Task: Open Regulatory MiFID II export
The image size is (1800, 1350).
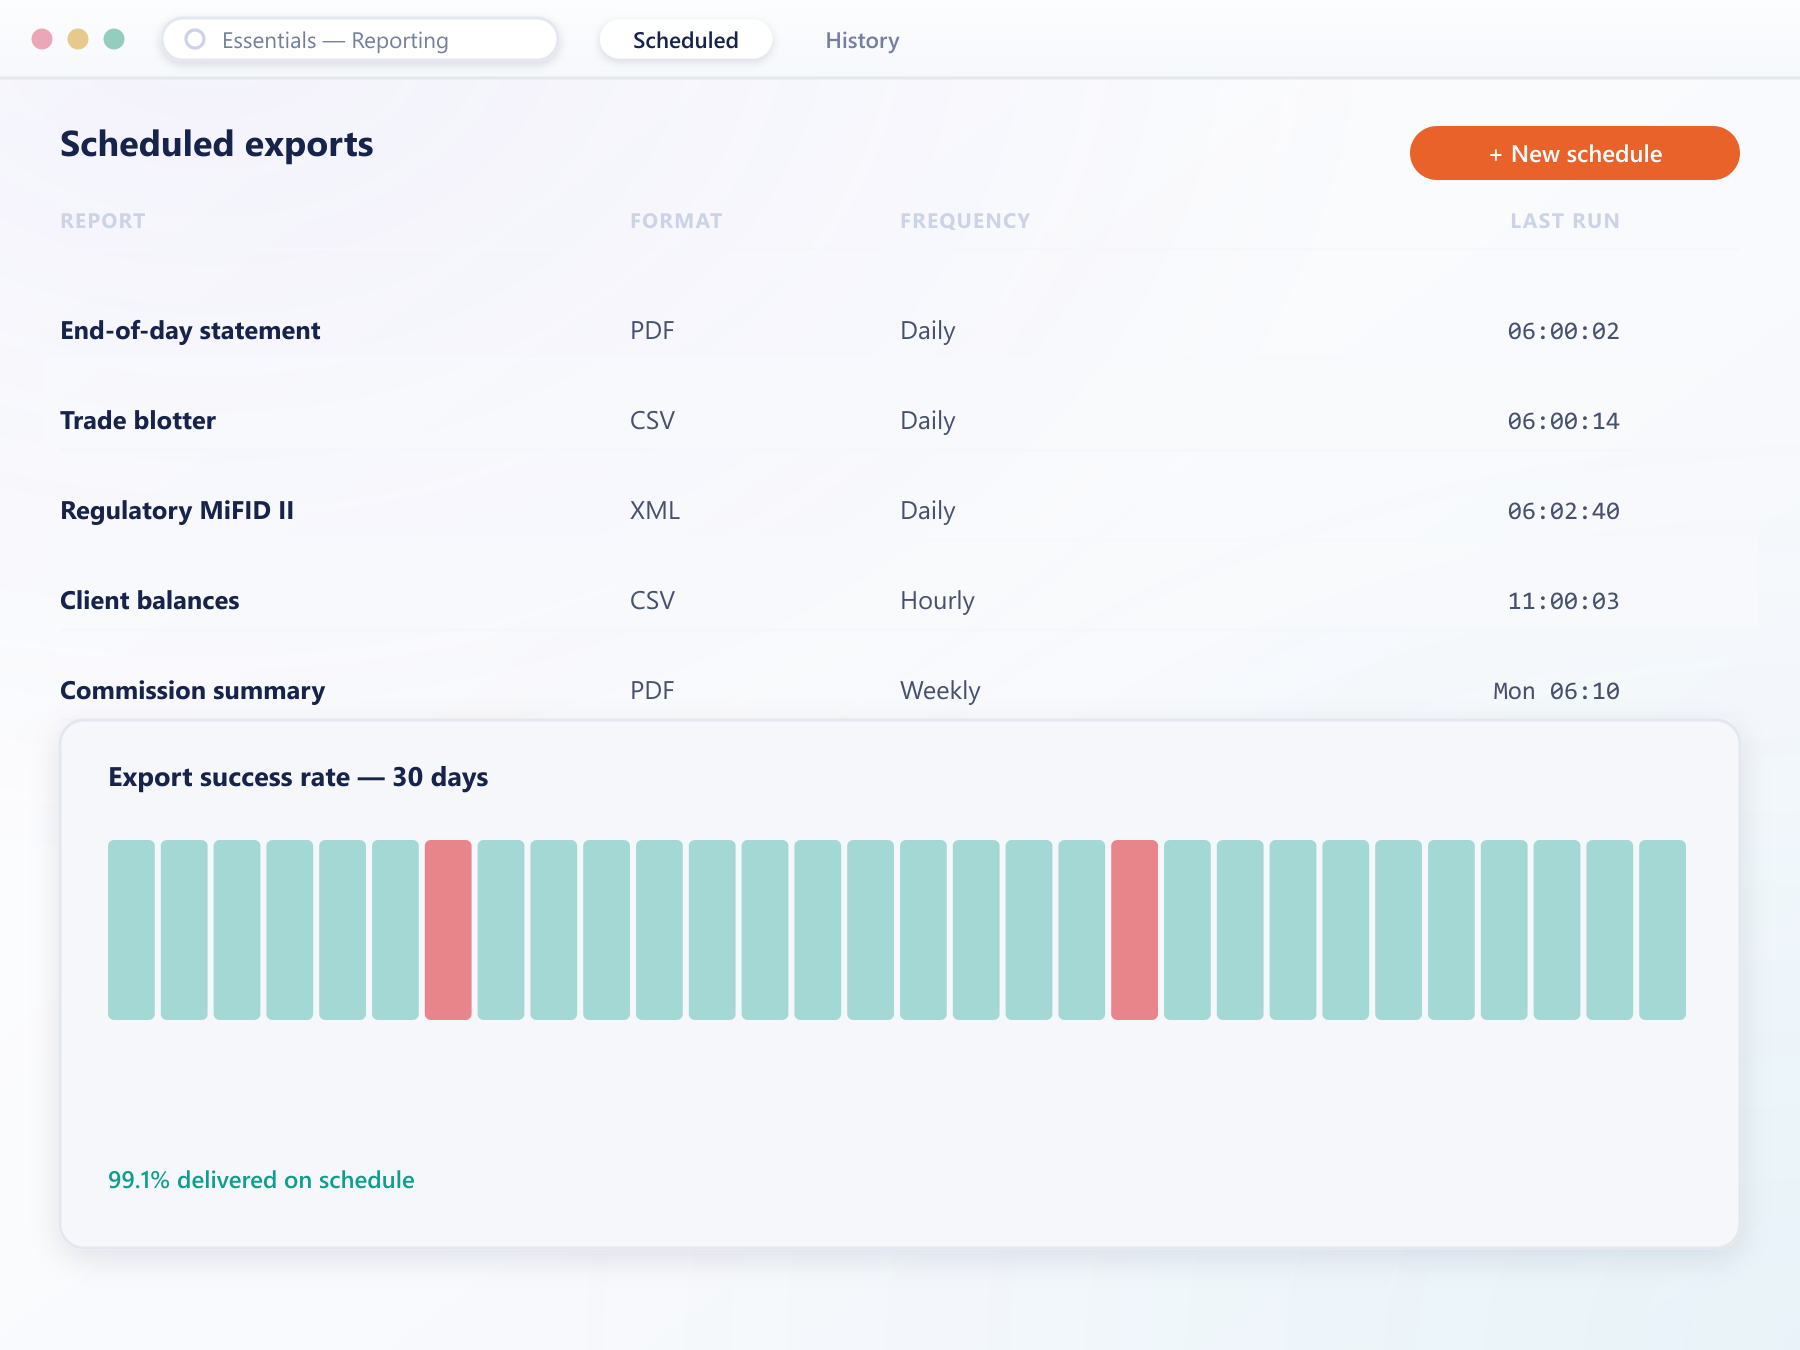Action: pos(177,511)
